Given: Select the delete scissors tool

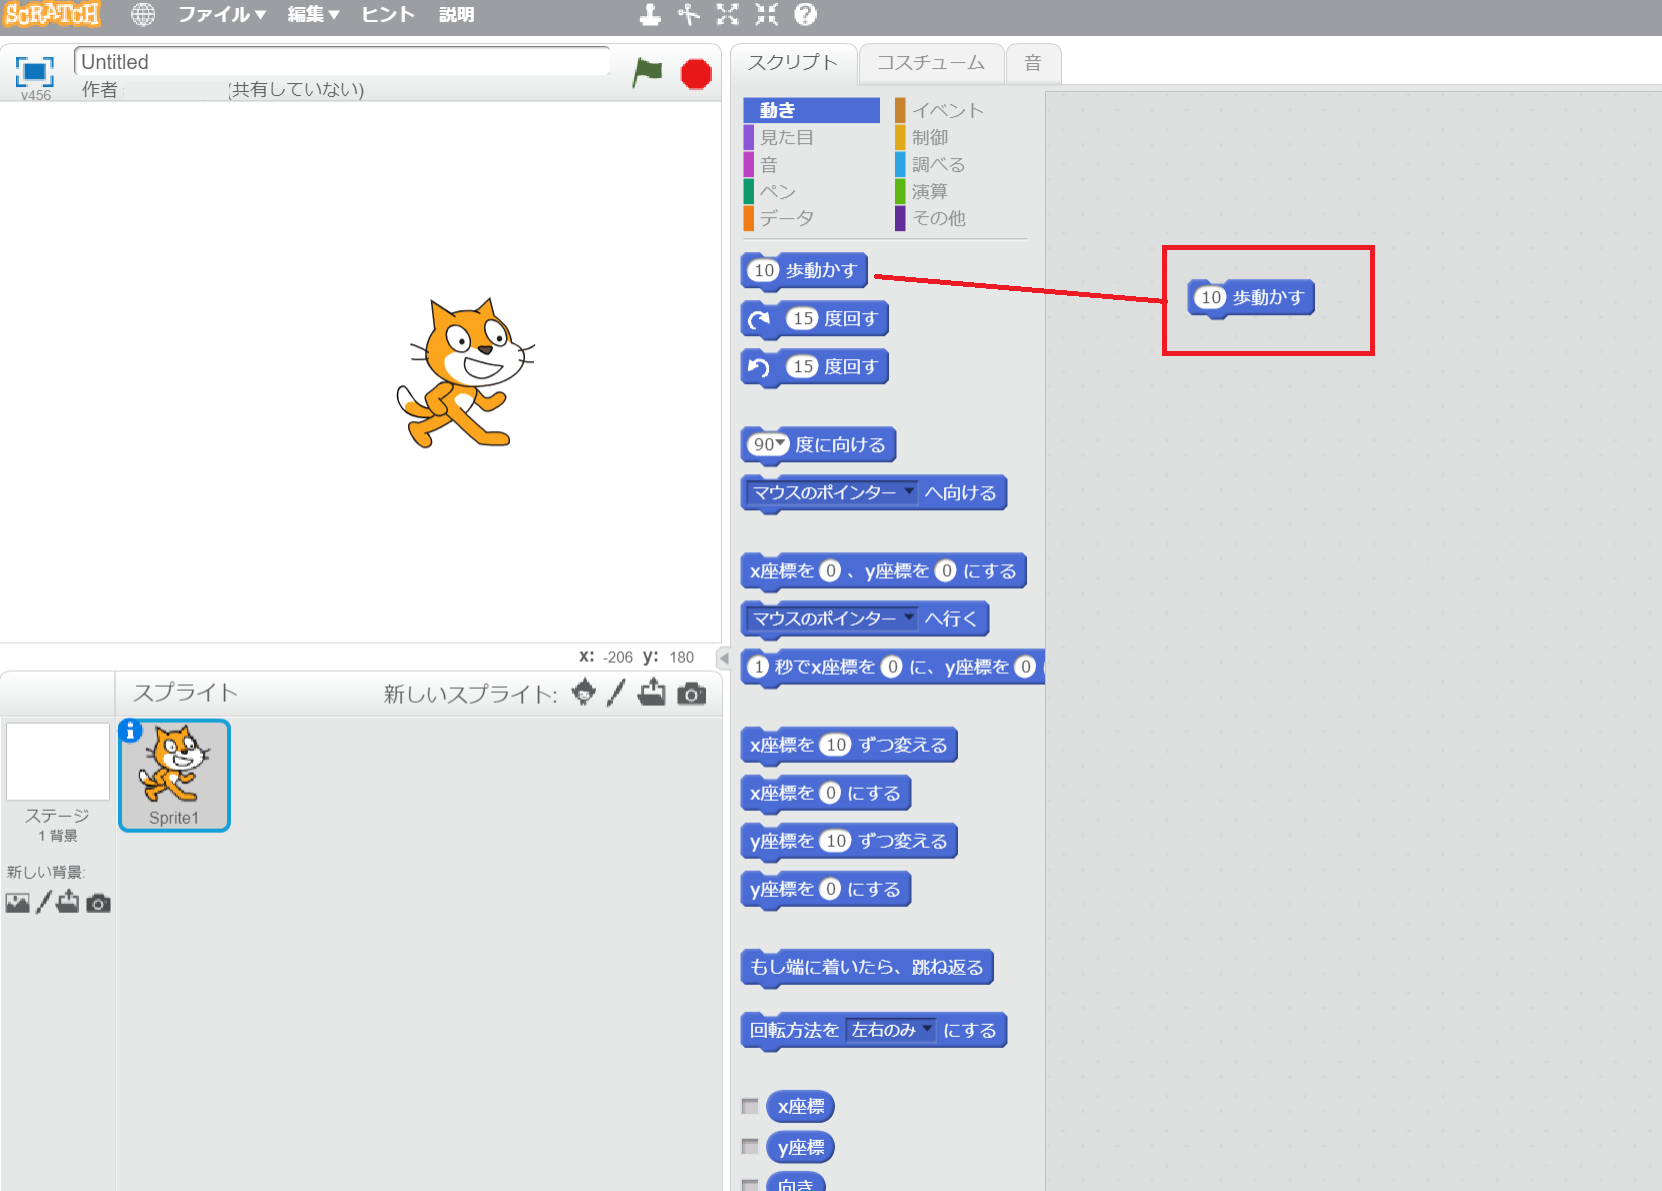Looking at the screenshot, I should 689,14.
